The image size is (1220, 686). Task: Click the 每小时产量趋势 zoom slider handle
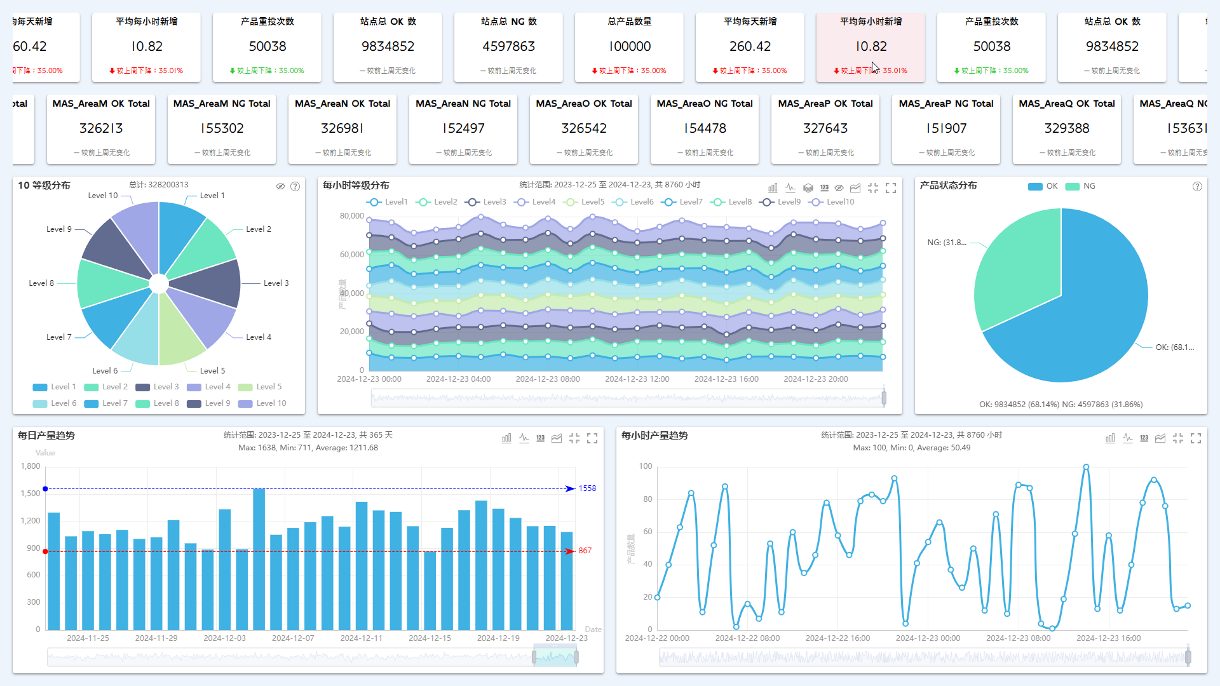point(1188,656)
